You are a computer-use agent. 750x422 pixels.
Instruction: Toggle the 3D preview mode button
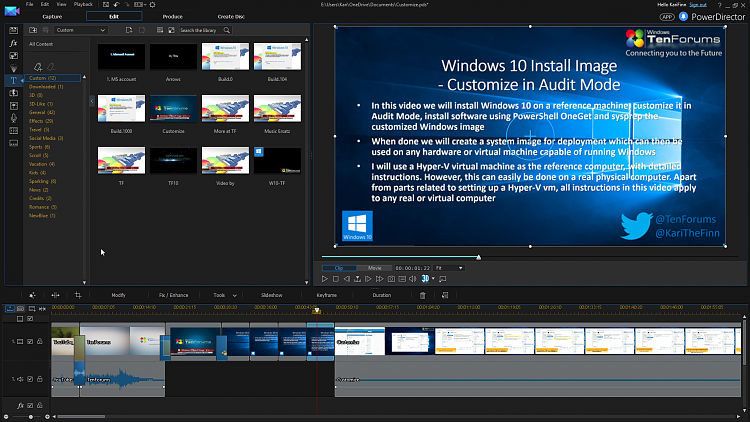click(425, 279)
